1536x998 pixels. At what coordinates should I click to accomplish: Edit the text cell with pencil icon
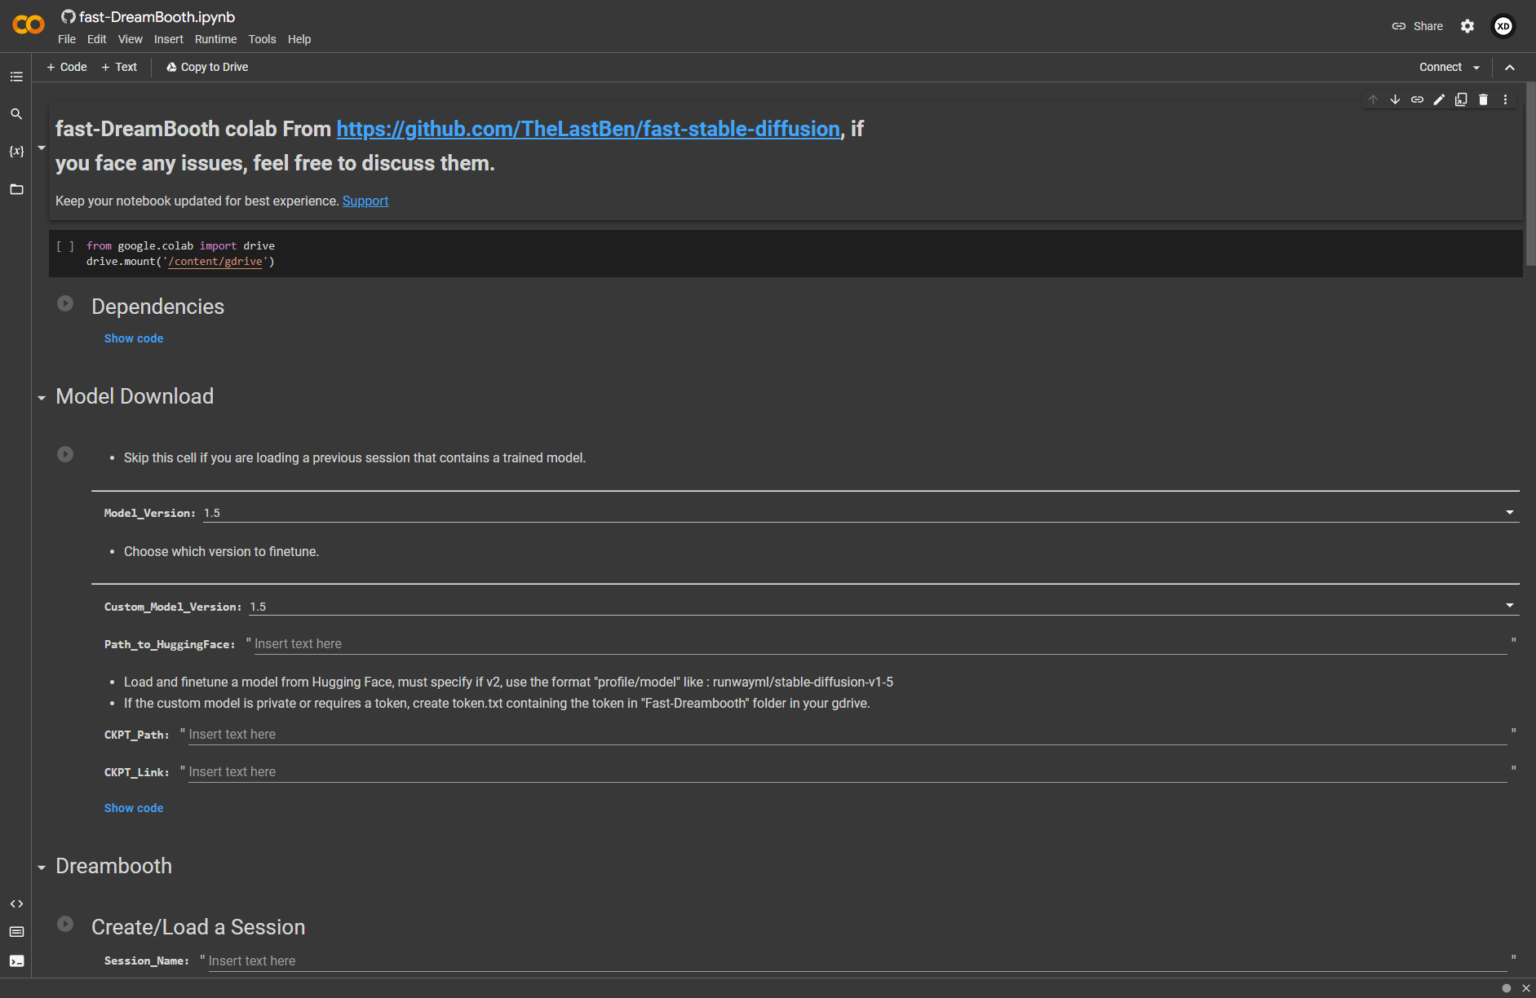[1439, 100]
